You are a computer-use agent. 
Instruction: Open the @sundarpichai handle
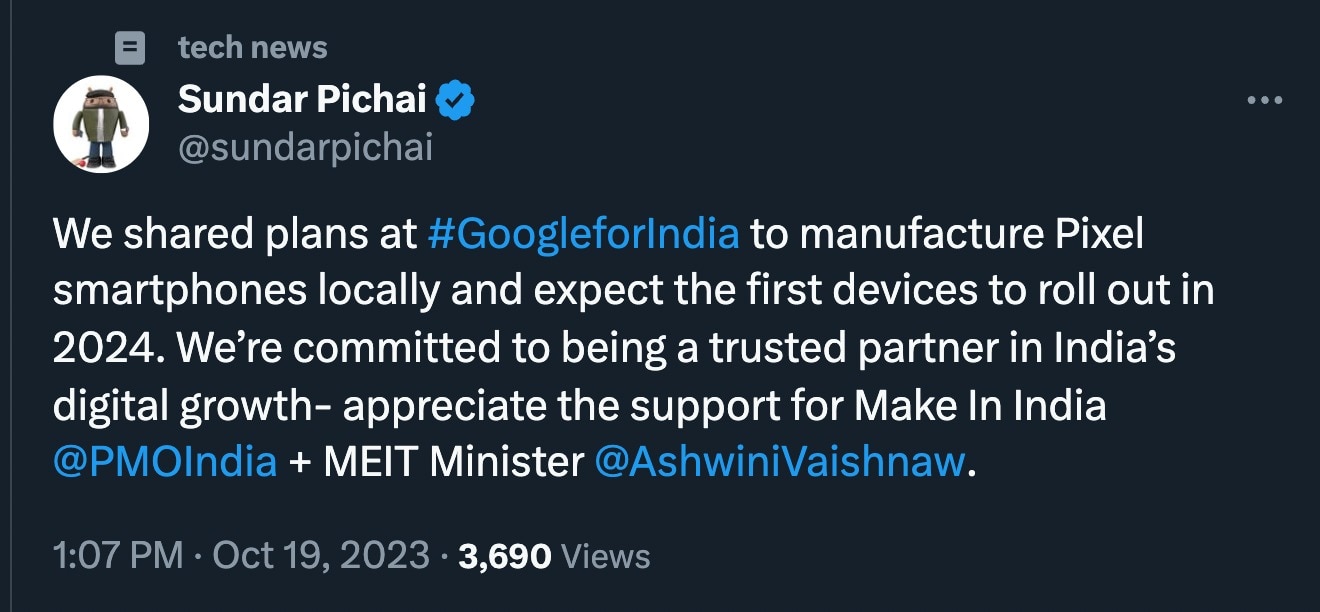pyautogui.click(x=305, y=147)
